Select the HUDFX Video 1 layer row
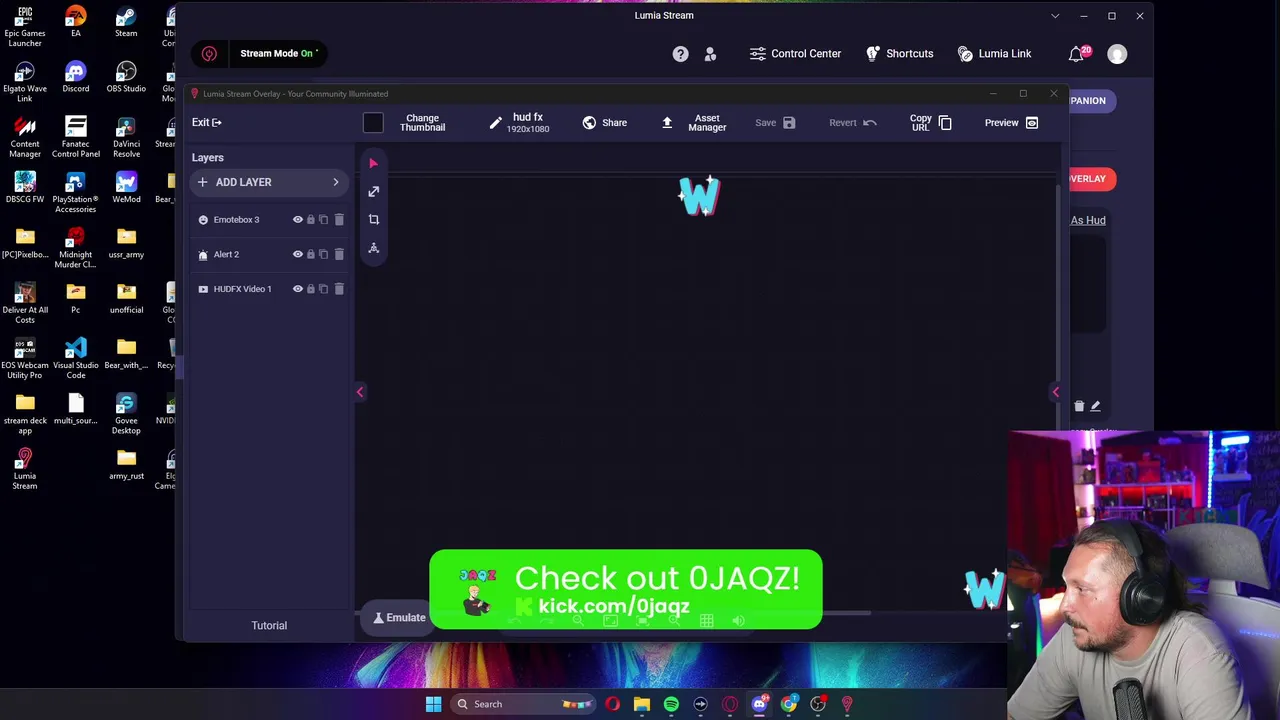This screenshot has width=1280, height=720. tap(270, 289)
